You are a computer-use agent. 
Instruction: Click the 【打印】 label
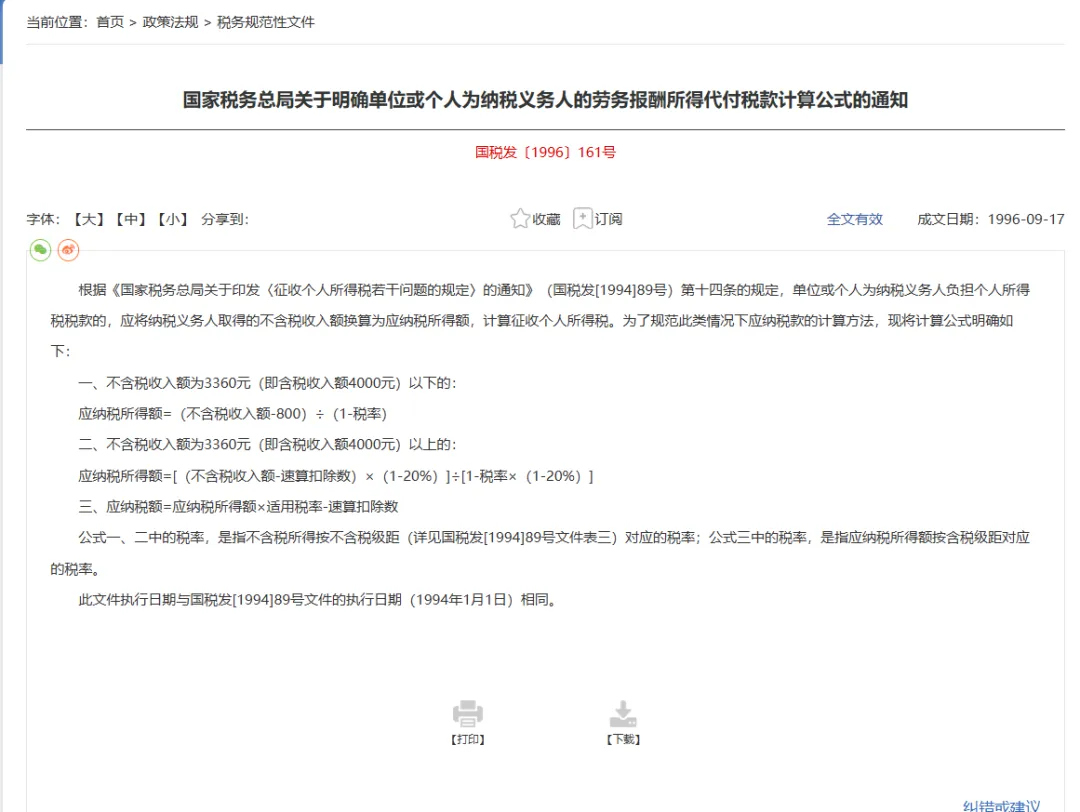coord(468,739)
